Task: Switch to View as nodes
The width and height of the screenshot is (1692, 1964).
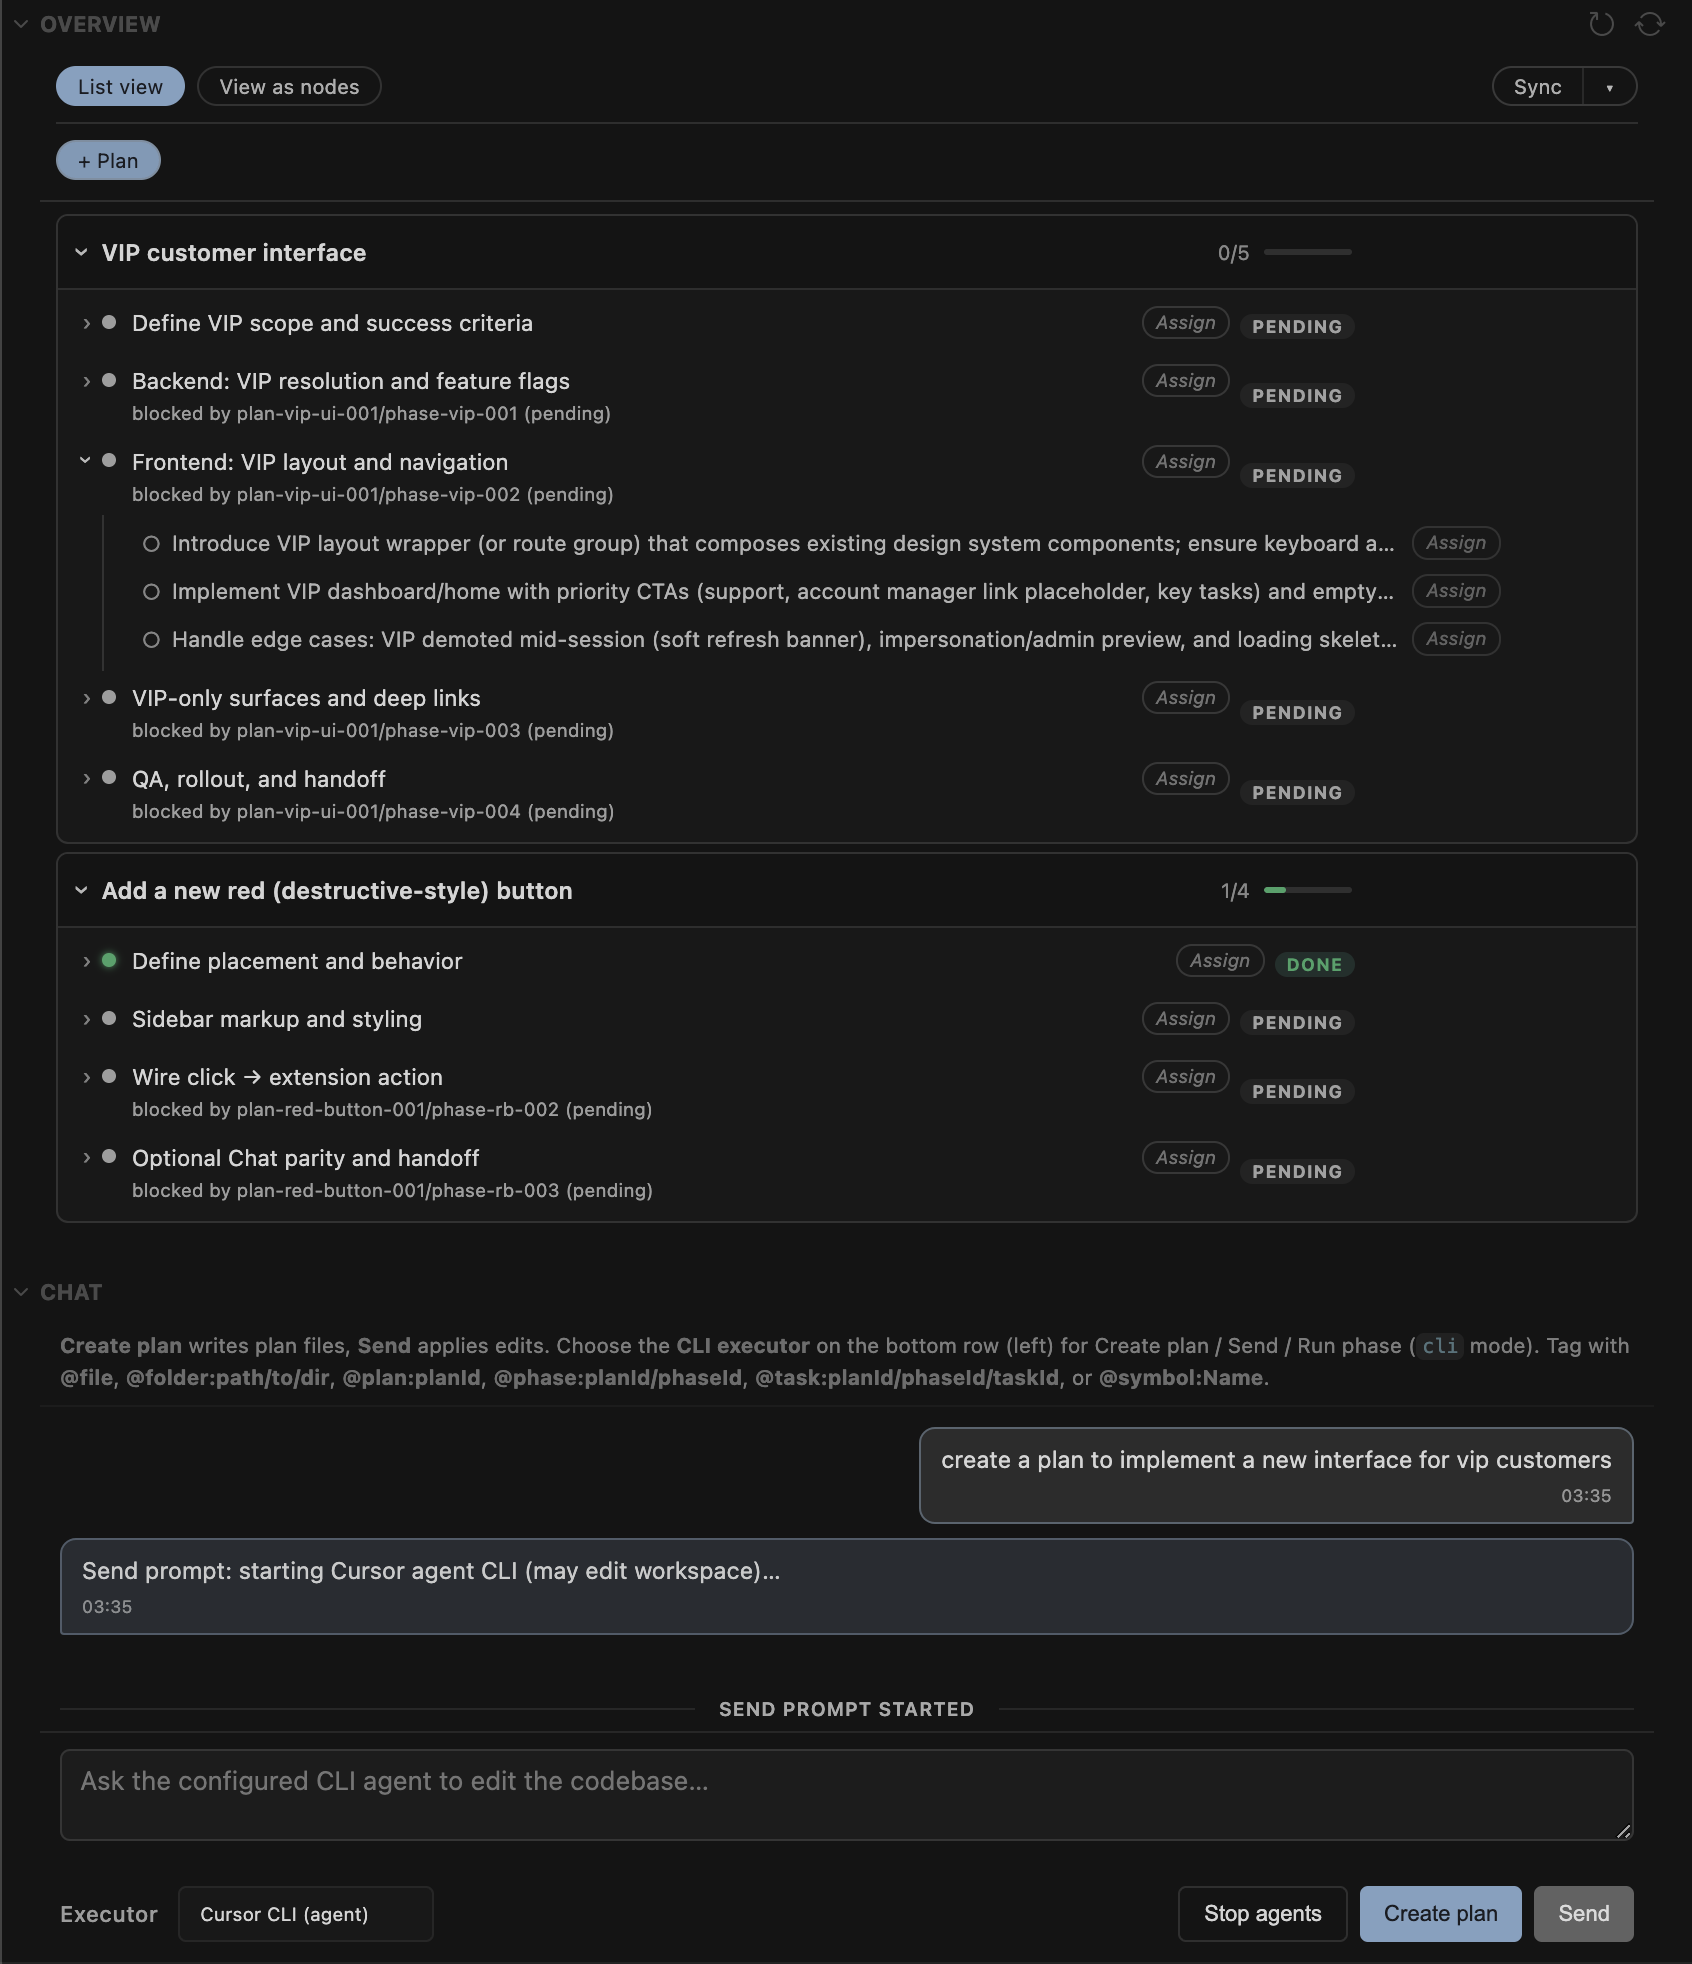Action: pos(289,87)
